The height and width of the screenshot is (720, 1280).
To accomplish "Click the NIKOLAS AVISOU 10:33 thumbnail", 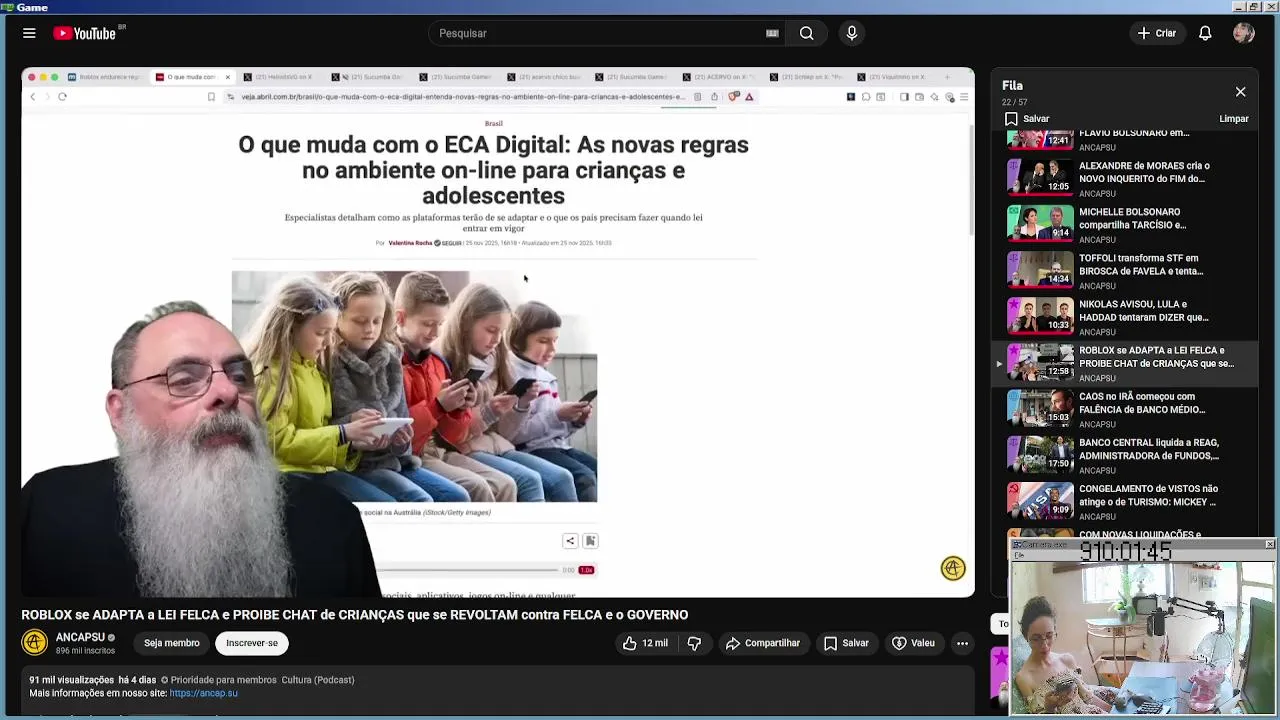I will pyautogui.click(x=1040, y=315).
